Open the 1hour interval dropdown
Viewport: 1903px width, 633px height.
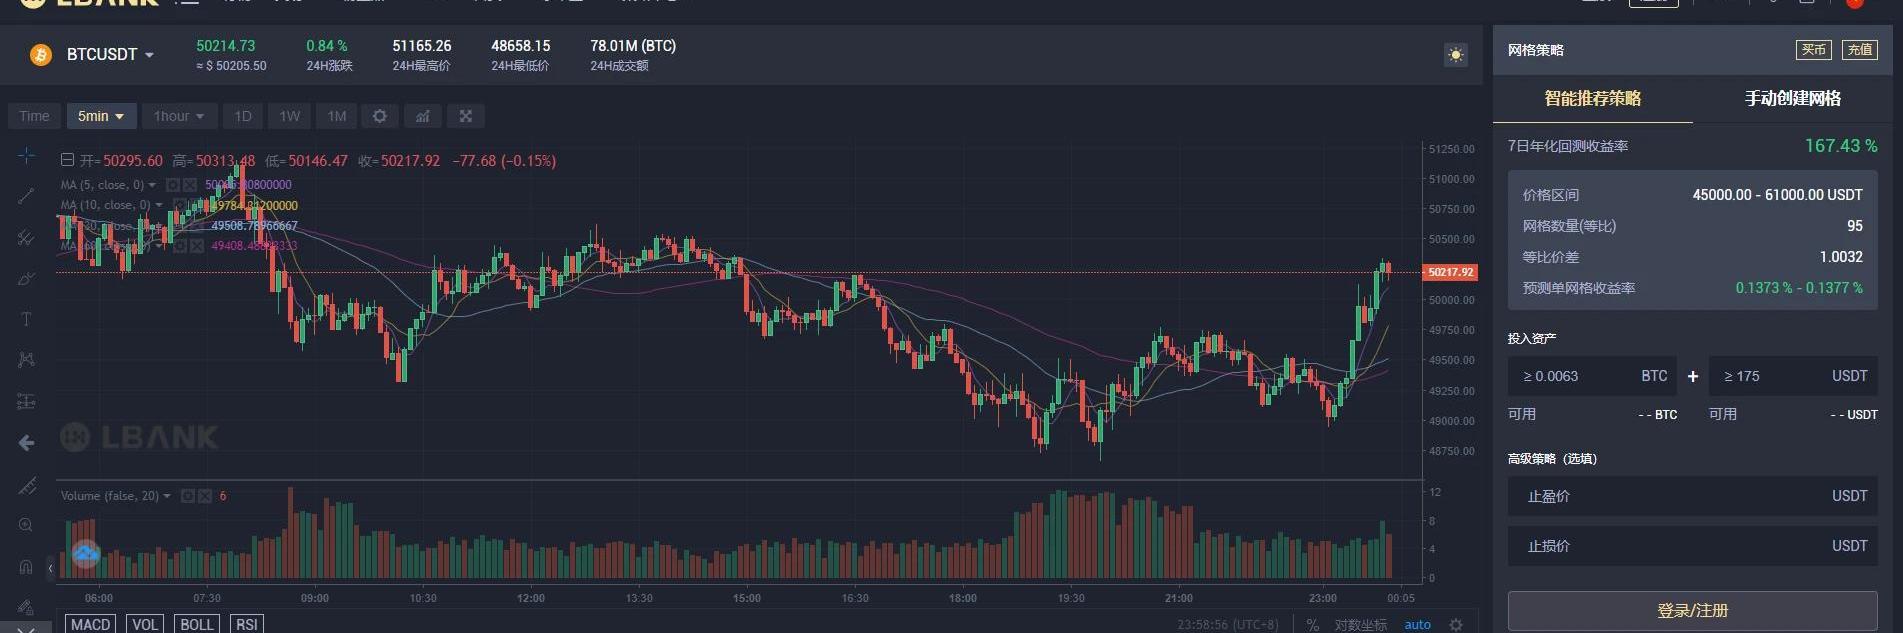coord(178,116)
